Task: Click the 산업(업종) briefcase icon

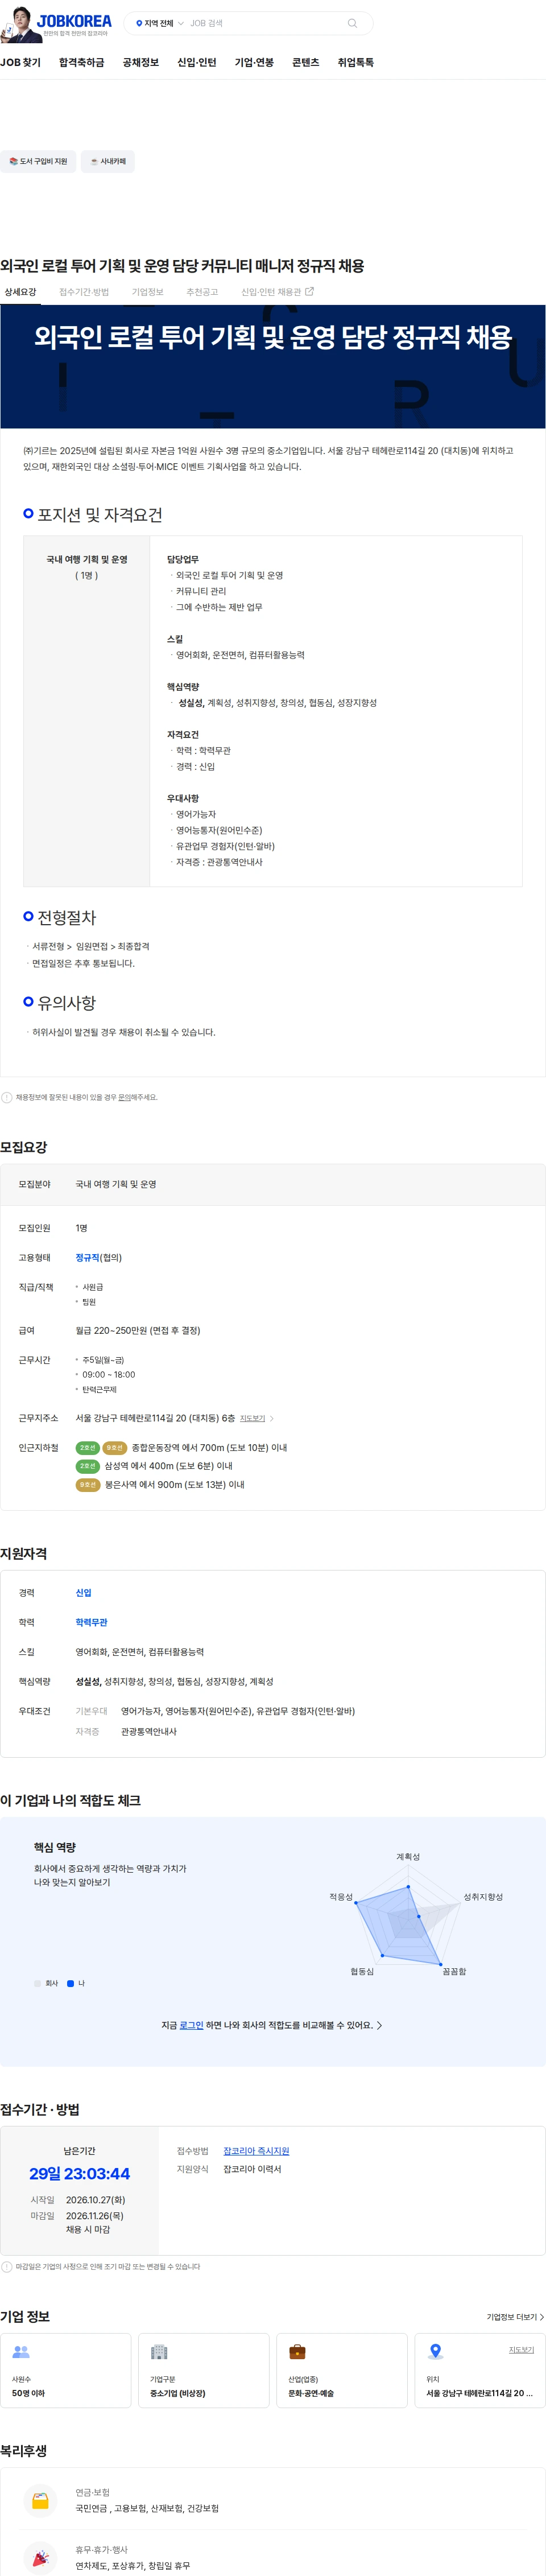Action: (x=297, y=2351)
